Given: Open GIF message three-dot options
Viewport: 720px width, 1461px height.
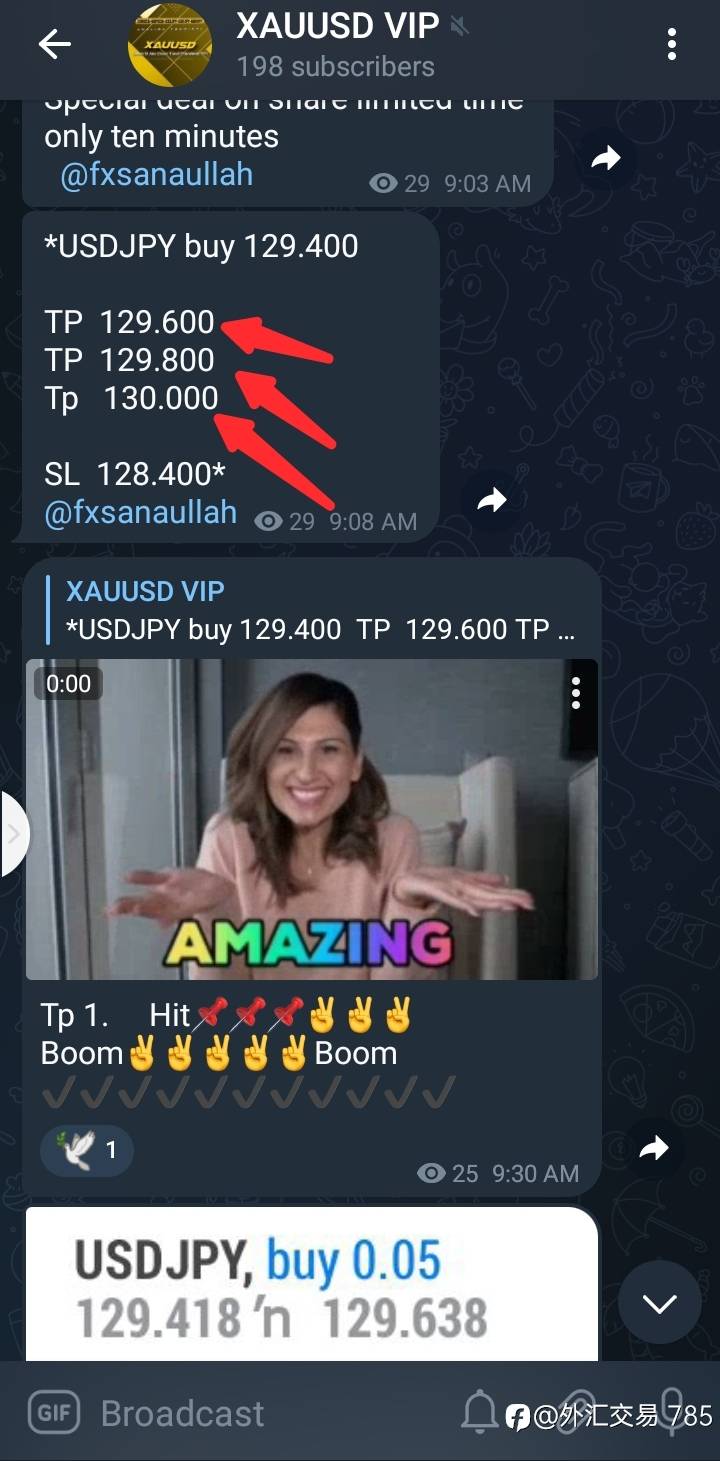Looking at the screenshot, I should point(576,692).
